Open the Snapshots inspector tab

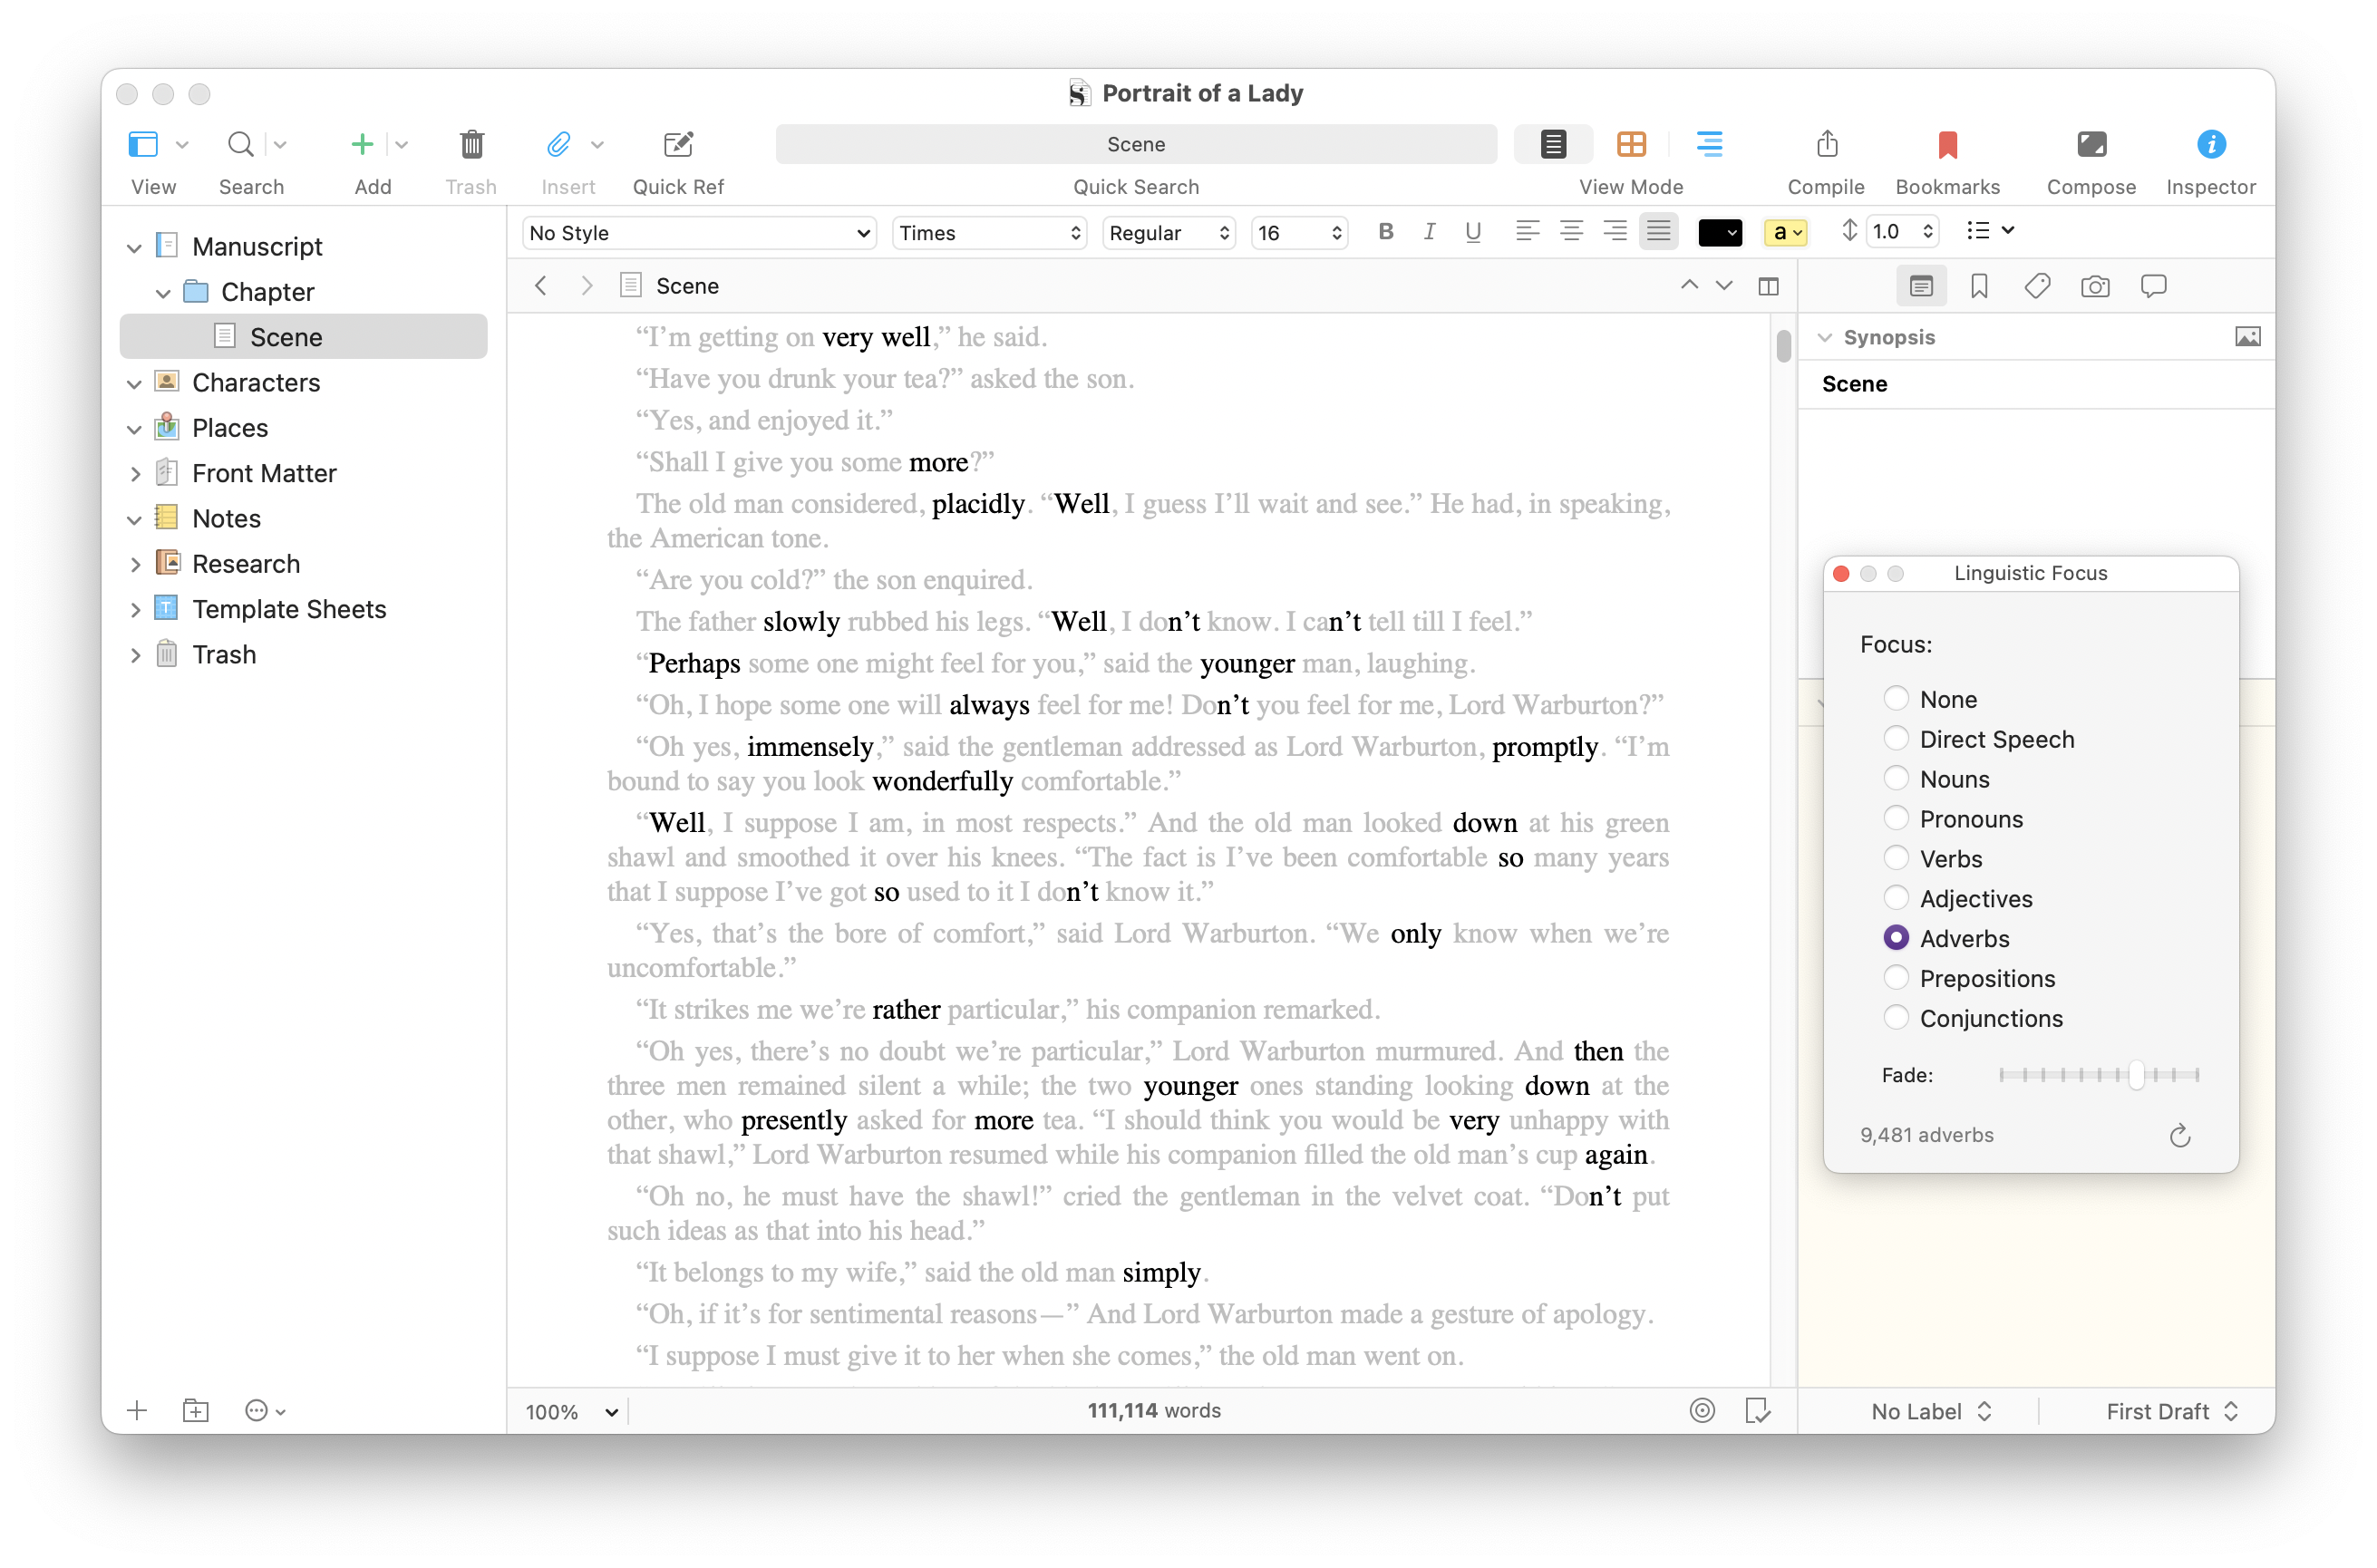coord(2094,287)
